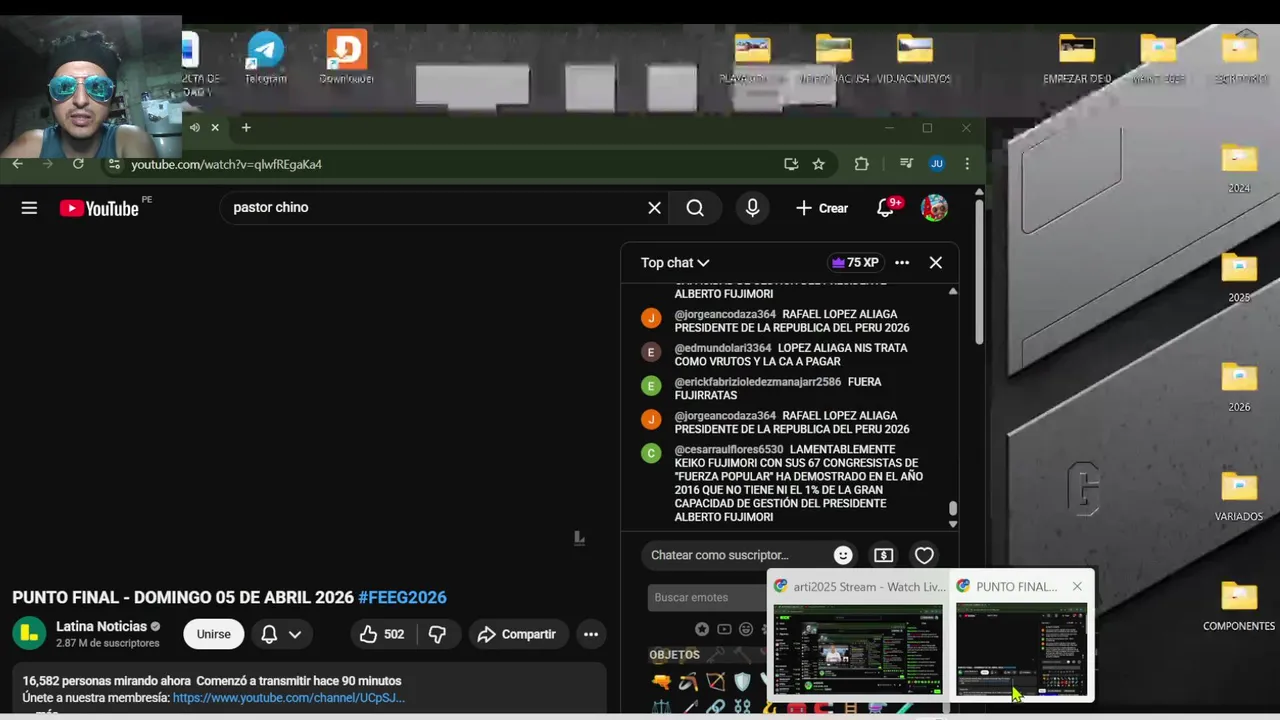
Task: Open the VARIADOS desktop folder
Action: pyautogui.click(x=1239, y=496)
